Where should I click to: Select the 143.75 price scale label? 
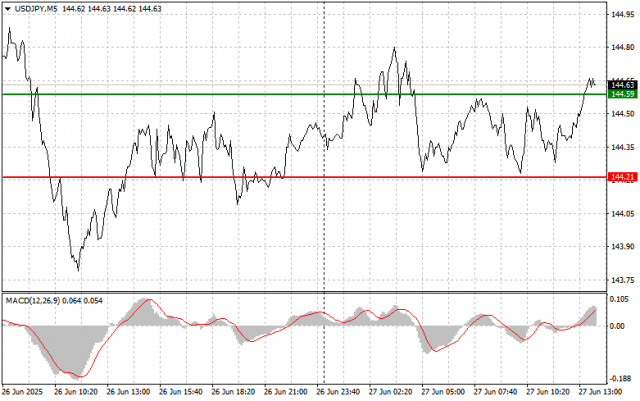pos(623,280)
